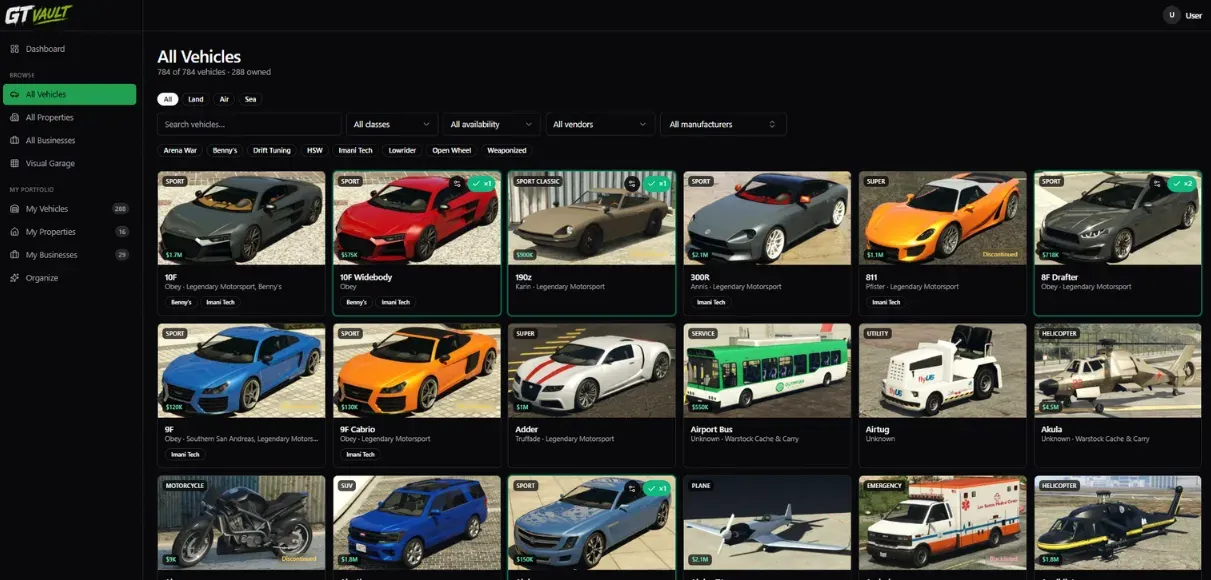Click the Benny's tag on 10F Widebody

[x=356, y=302]
